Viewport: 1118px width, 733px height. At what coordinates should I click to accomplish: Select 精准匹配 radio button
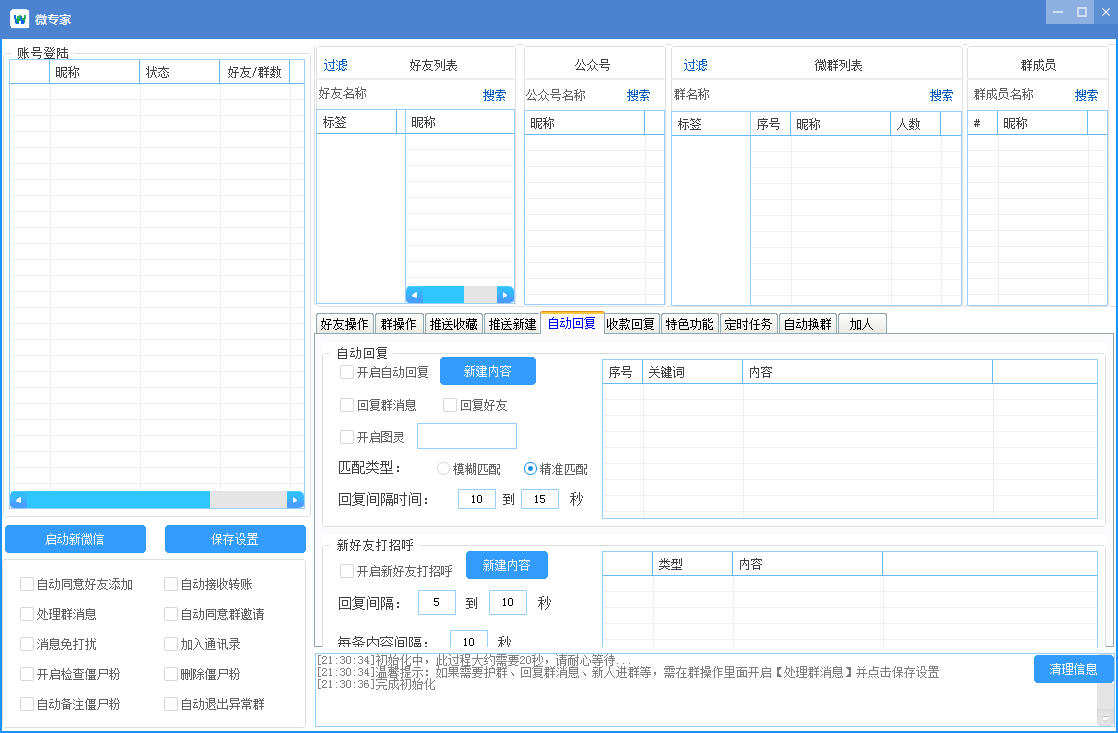(x=530, y=468)
